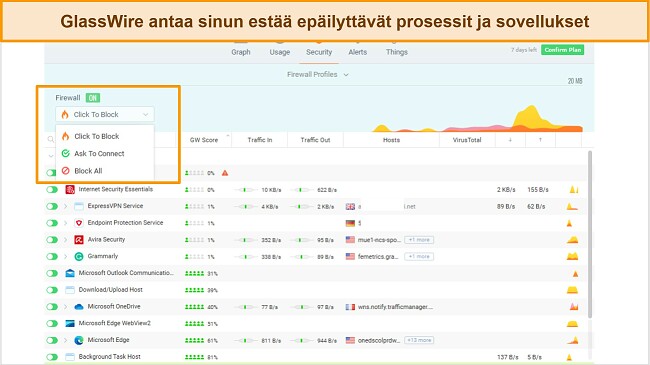This screenshot has width=650, height=365.
Task: Sort by GW Score column
Action: point(204,140)
